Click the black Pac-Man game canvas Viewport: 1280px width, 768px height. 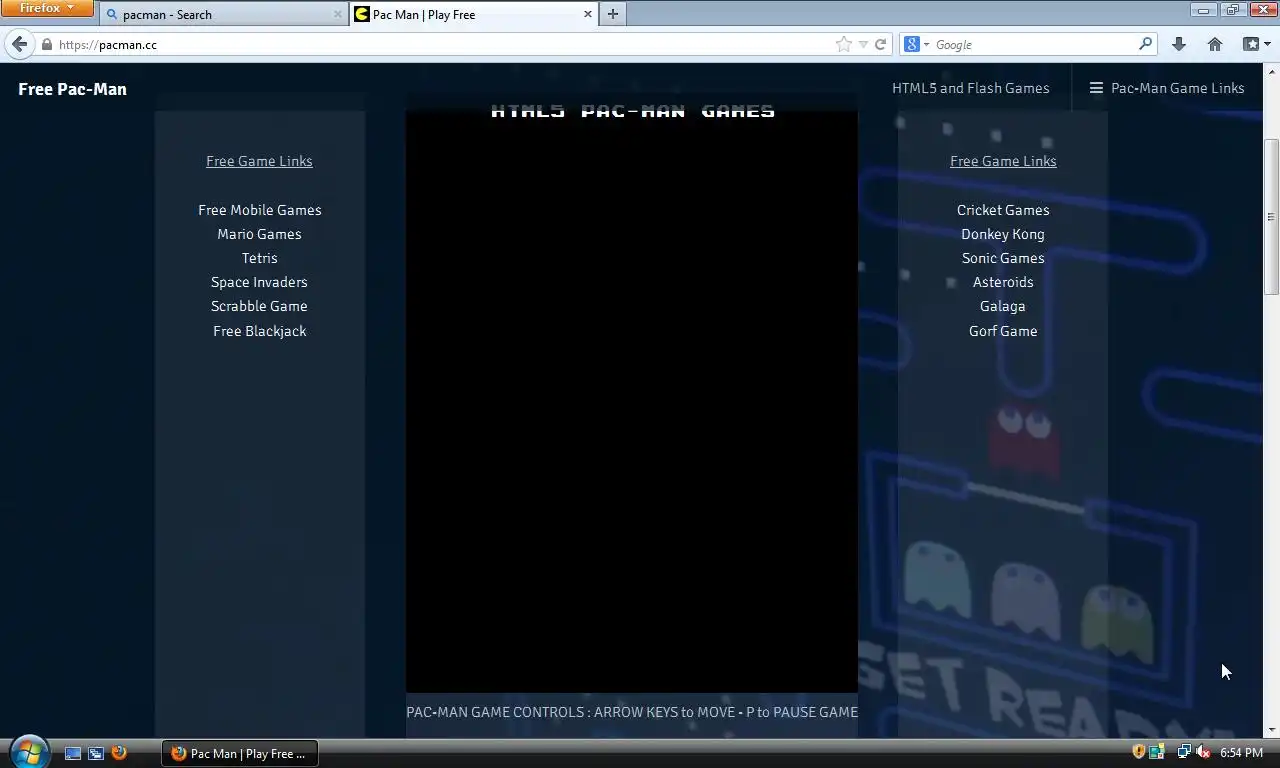[x=632, y=408]
